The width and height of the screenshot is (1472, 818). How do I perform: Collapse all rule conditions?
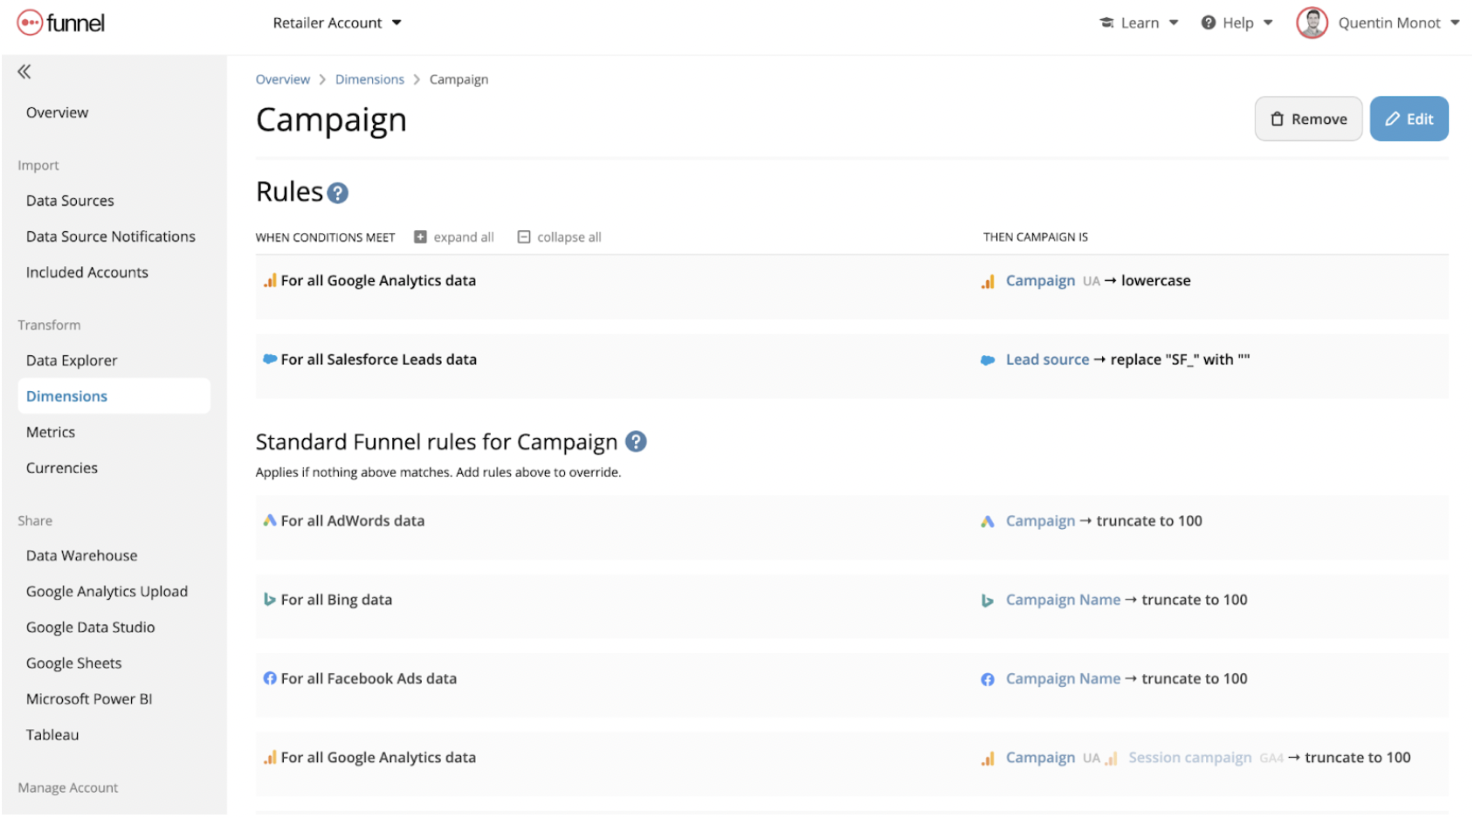(558, 237)
